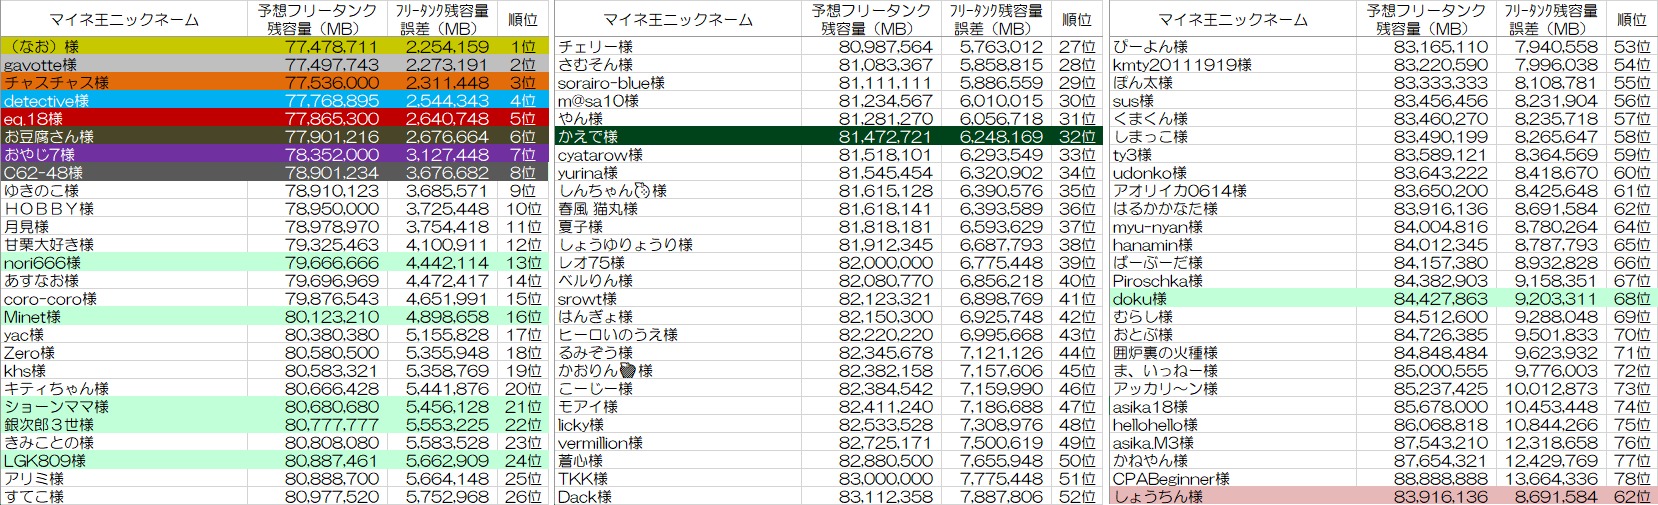The image size is (1658, 505).
Task: Select the vermillion様 name cell
Action: [x=678, y=443]
